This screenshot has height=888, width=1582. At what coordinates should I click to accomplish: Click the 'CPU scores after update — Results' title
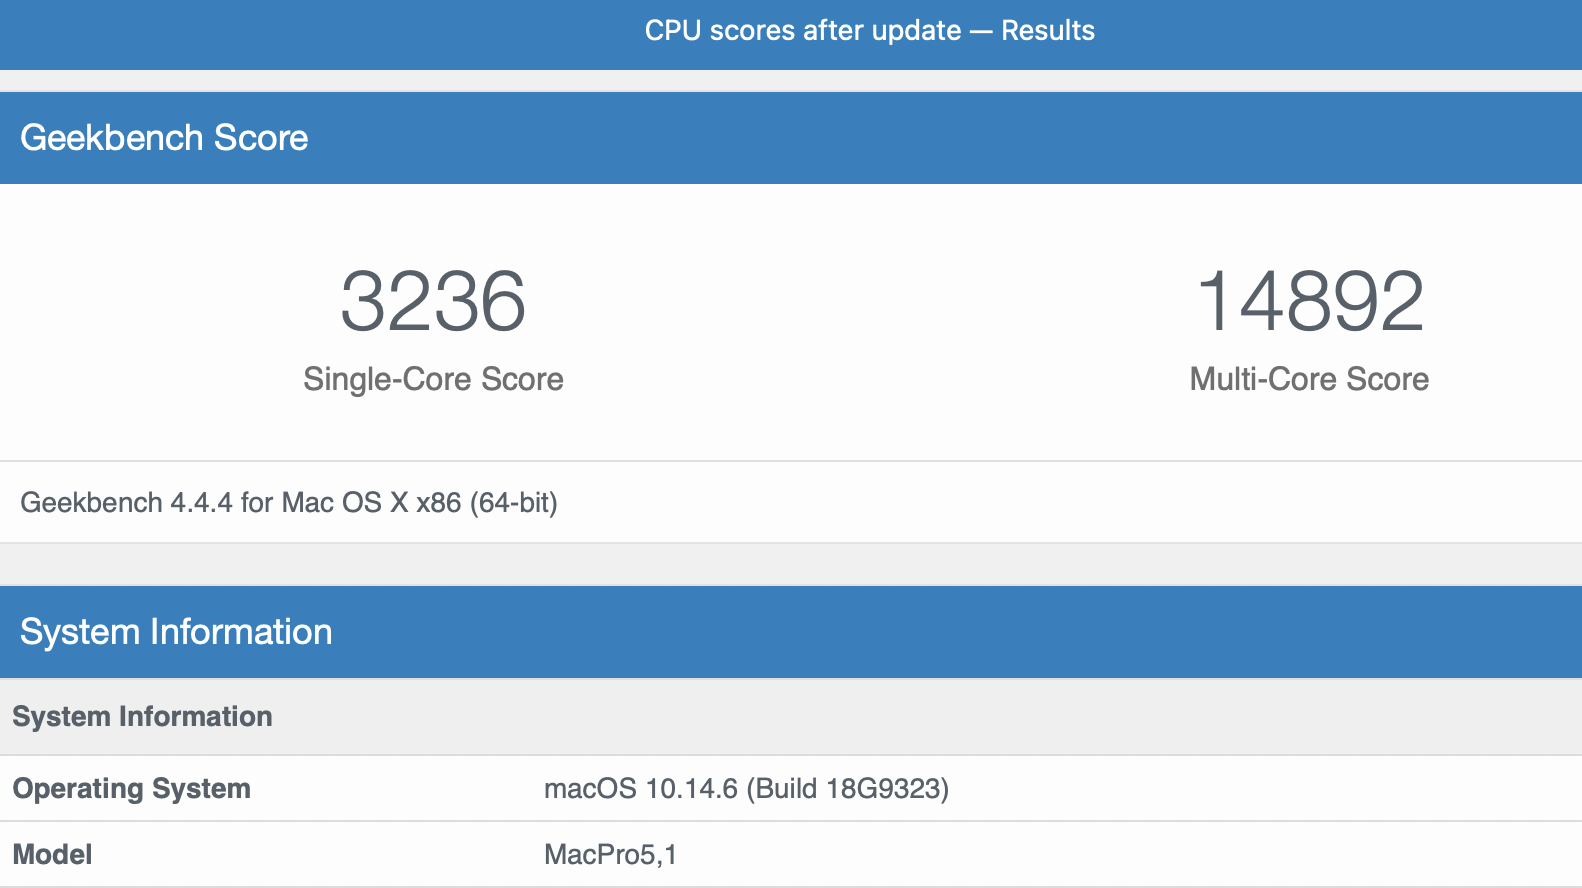click(x=869, y=30)
